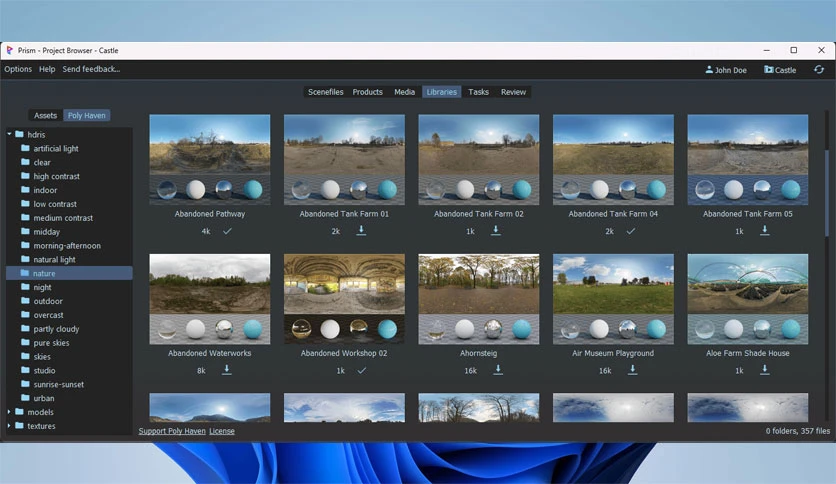Download Abandoned Tank Farm 02 HDRI
Screen dimensions: 836x484
click(495, 230)
